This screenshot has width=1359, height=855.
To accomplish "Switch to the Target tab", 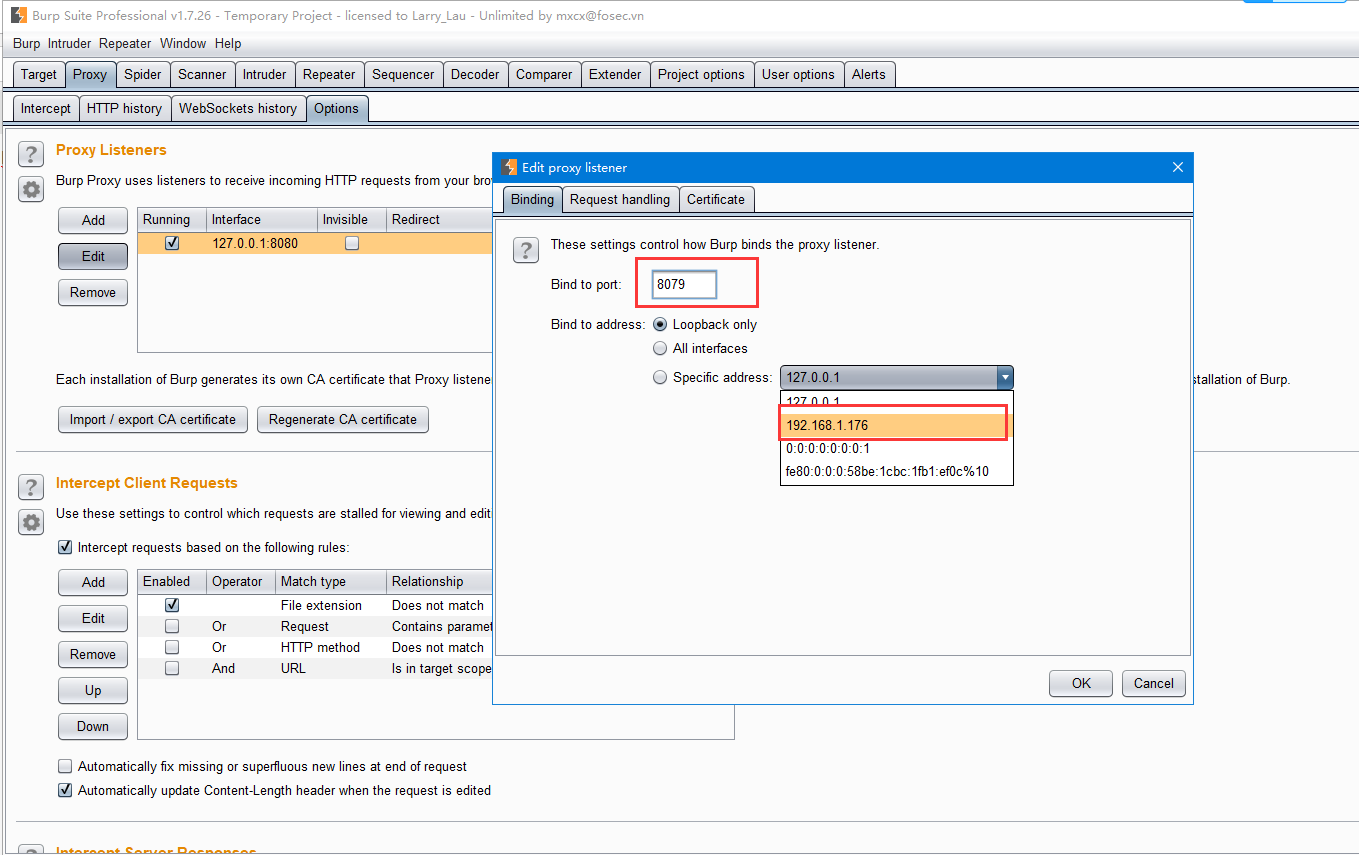I will [39, 74].
